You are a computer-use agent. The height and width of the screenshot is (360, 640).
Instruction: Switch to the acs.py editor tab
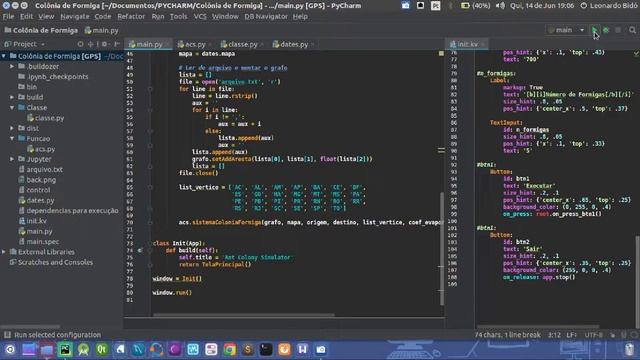(x=194, y=44)
